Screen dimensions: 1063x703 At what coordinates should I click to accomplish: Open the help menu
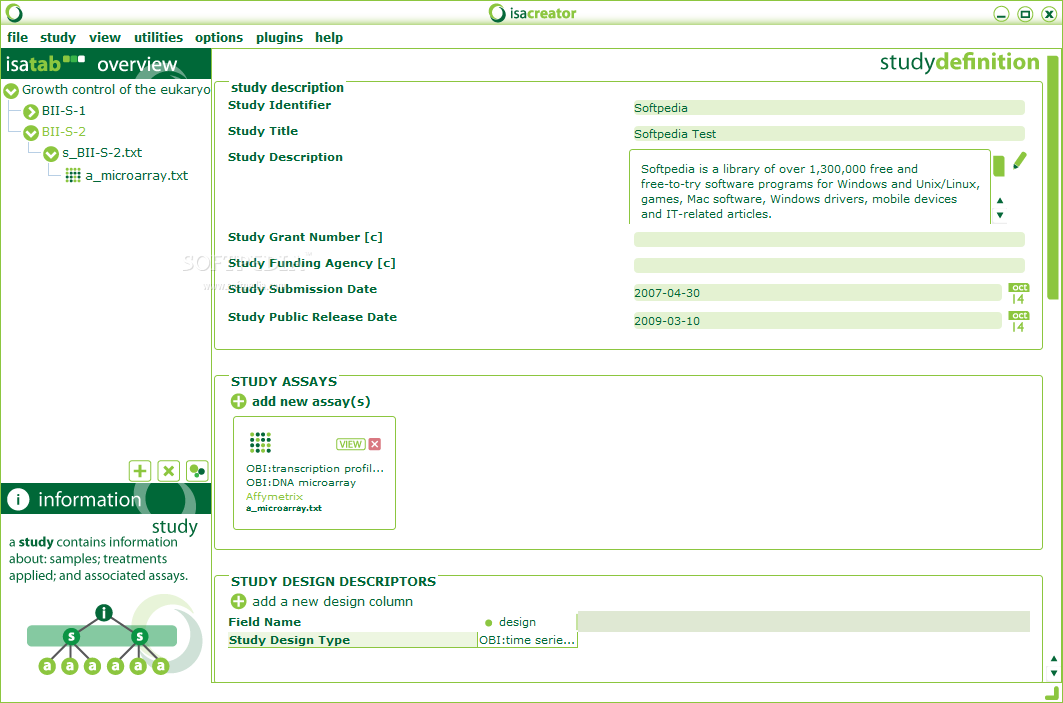pos(329,37)
